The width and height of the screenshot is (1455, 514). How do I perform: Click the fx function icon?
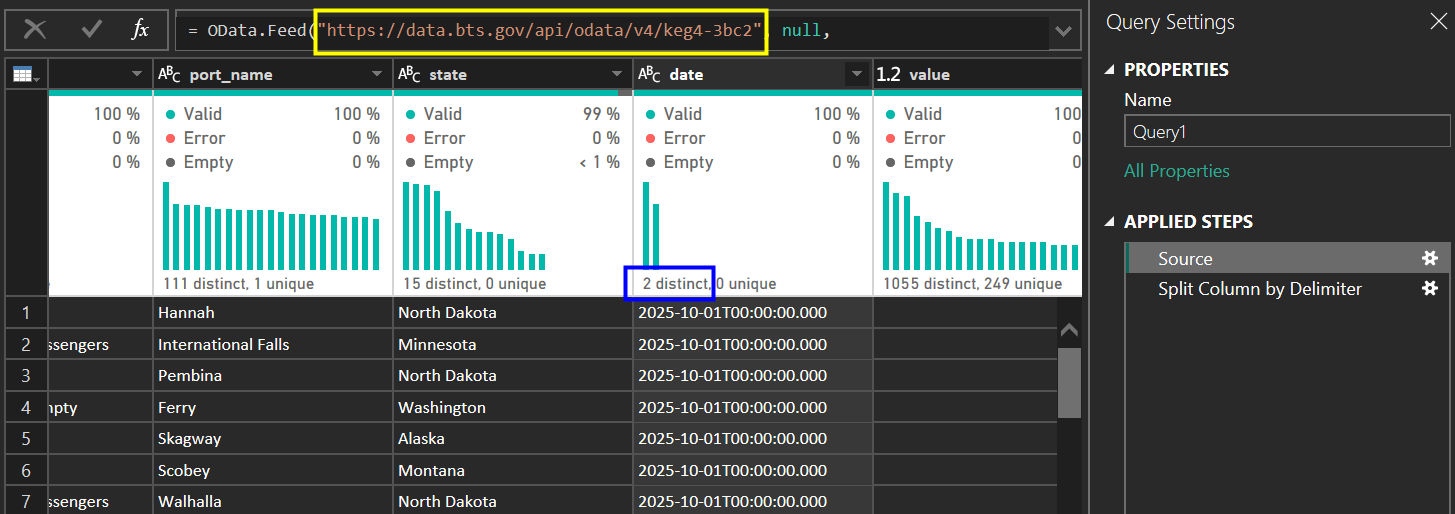[x=140, y=30]
